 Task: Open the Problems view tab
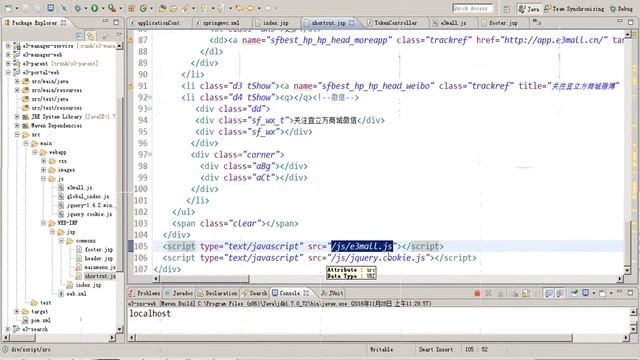pos(144,293)
